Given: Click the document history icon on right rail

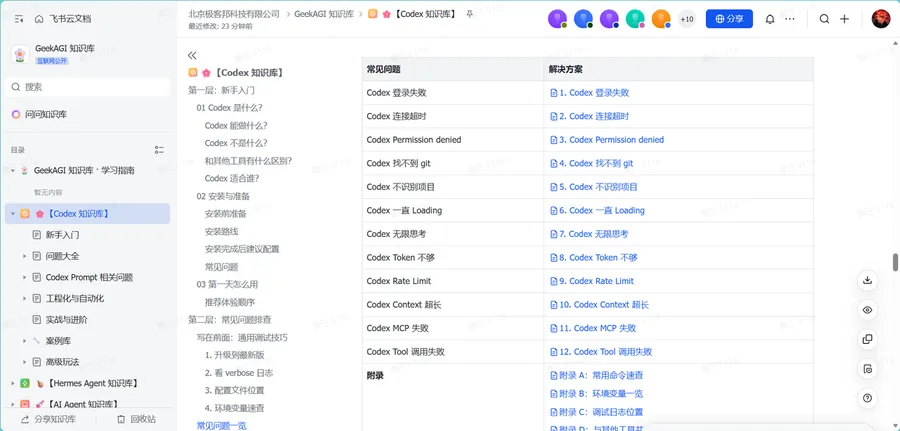Looking at the screenshot, I should point(867,368).
